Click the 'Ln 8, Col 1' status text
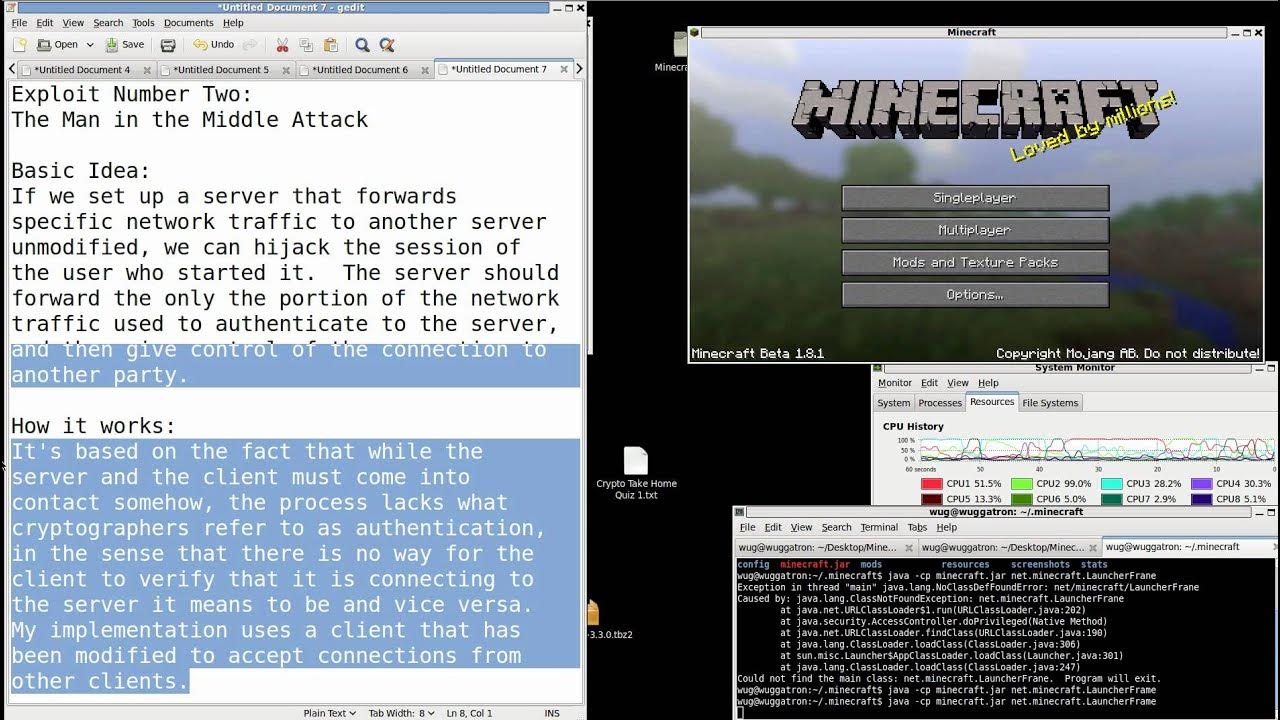Screen dimensions: 1280x720 469,713
